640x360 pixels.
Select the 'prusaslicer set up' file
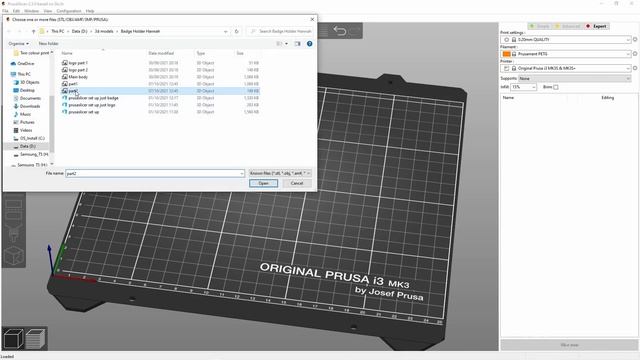[x=83, y=112]
